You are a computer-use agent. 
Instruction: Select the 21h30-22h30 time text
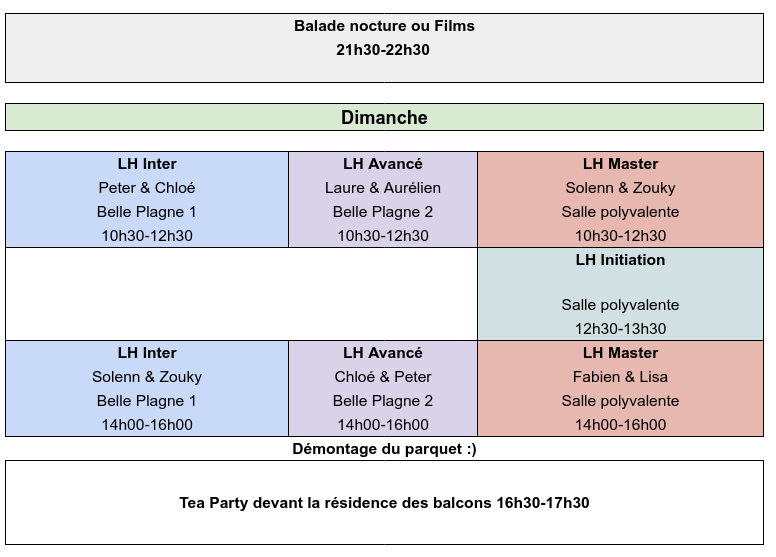pos(384,49)
